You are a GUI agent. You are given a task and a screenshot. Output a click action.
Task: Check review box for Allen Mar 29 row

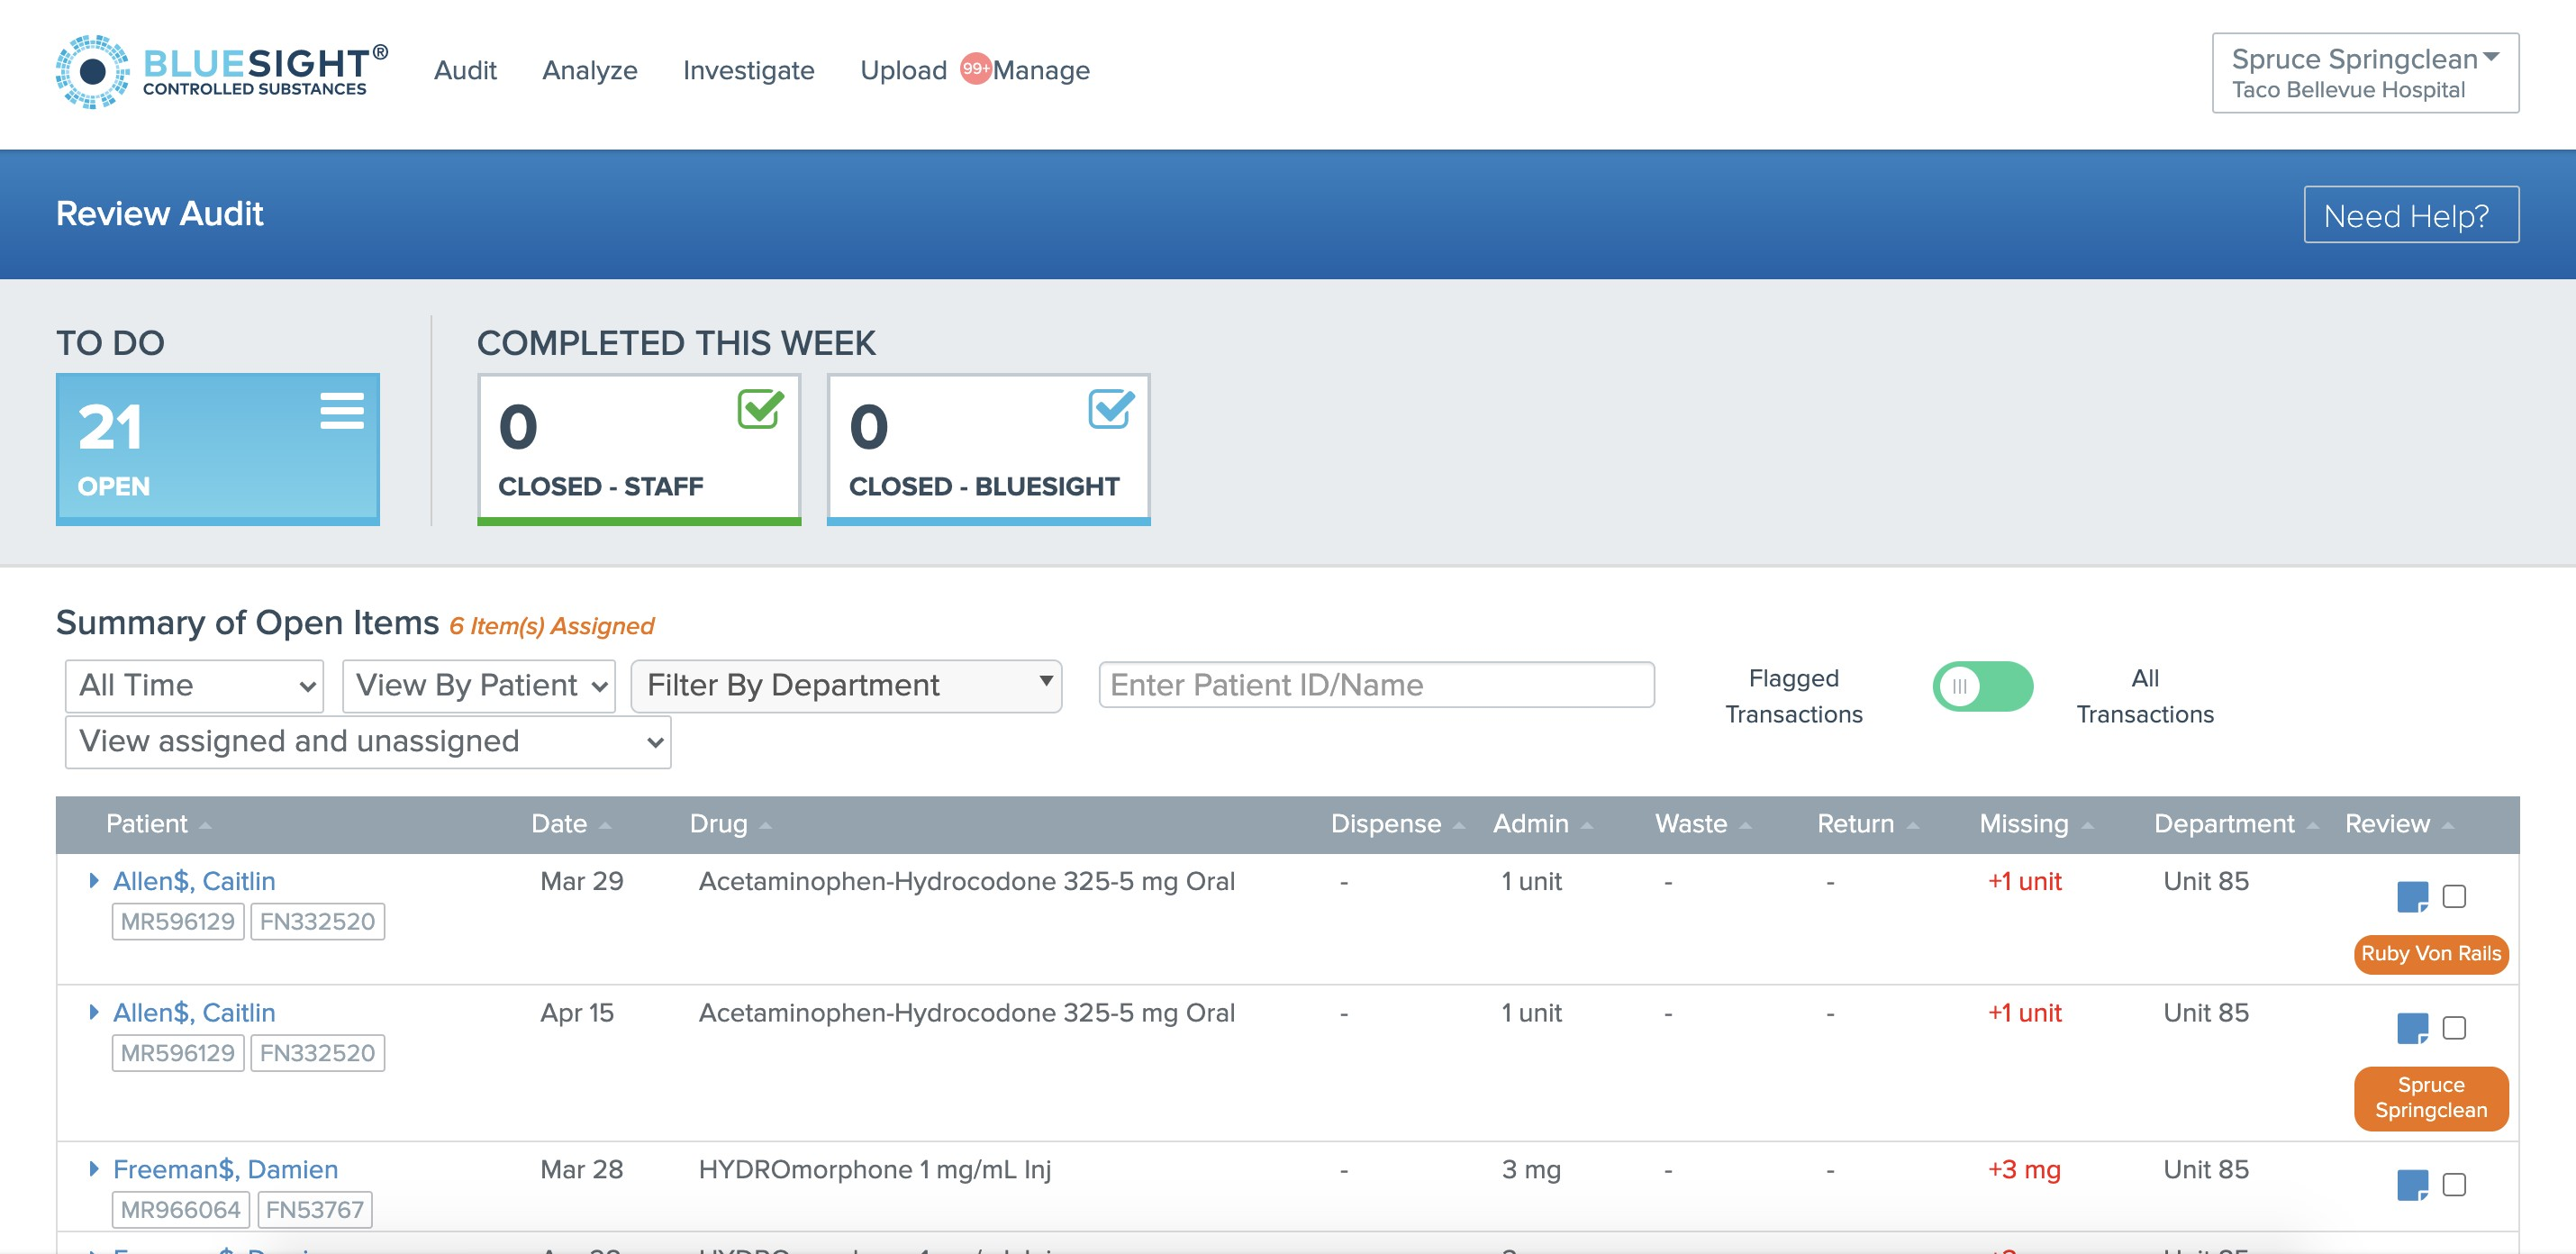2454,896
